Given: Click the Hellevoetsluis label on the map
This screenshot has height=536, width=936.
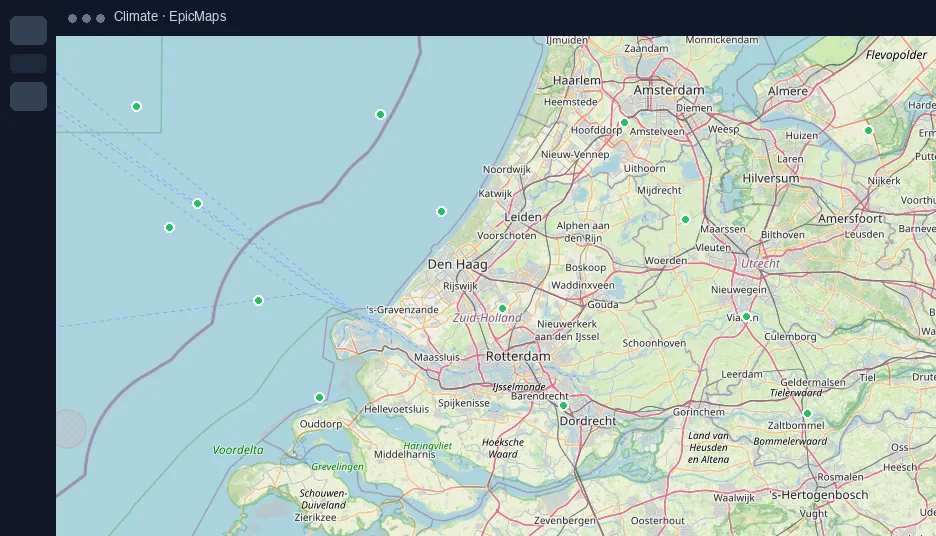Looking at the screenshot, I should (x=396, y=409).
